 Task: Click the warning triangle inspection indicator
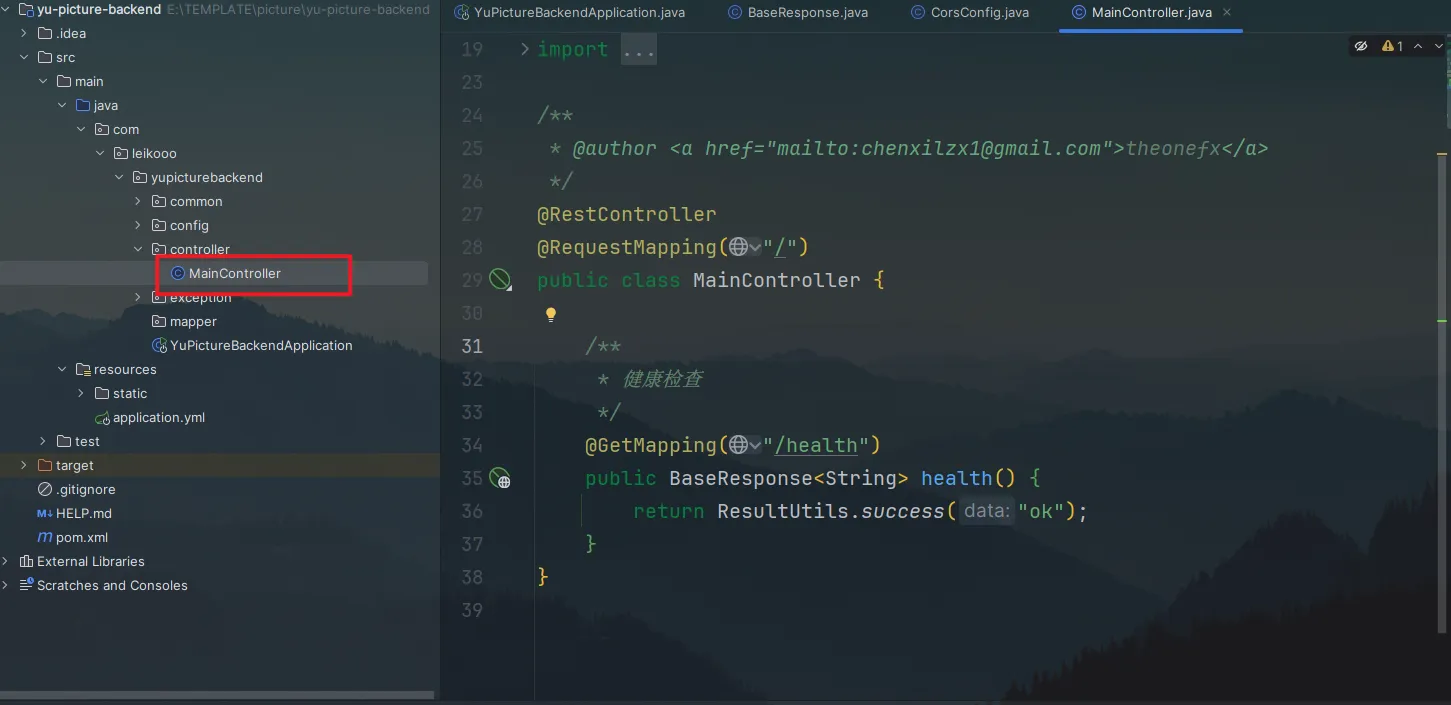coord(1388,46)
